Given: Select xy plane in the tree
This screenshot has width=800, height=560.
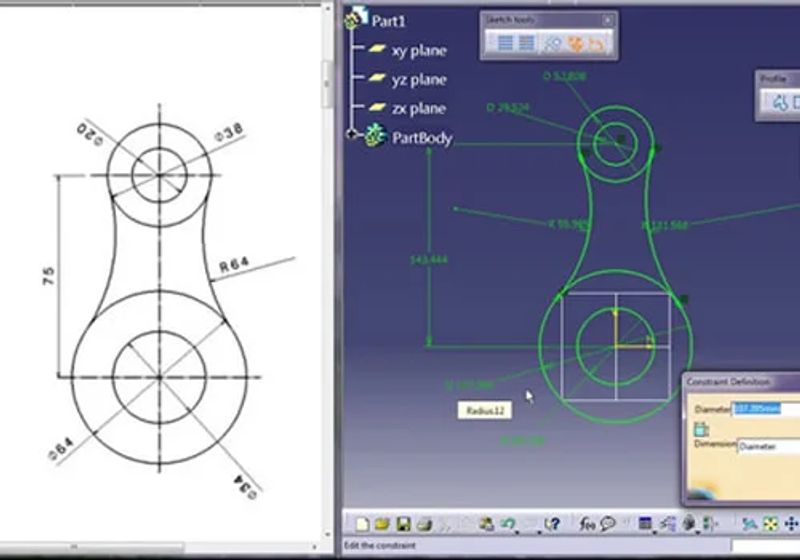Looking at the screenshot, I should [419, 50].
